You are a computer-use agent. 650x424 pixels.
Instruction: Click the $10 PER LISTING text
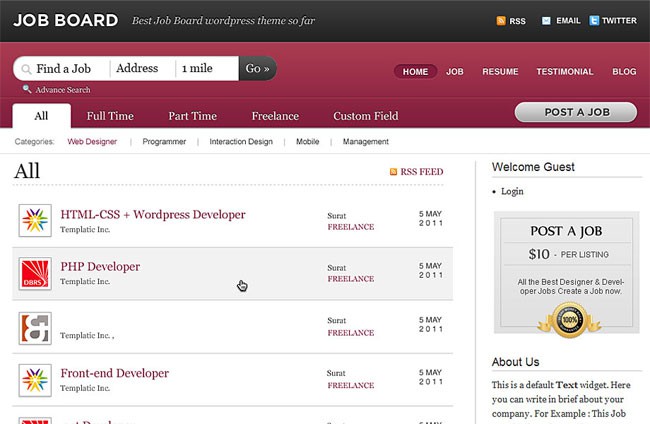[568, 254]
